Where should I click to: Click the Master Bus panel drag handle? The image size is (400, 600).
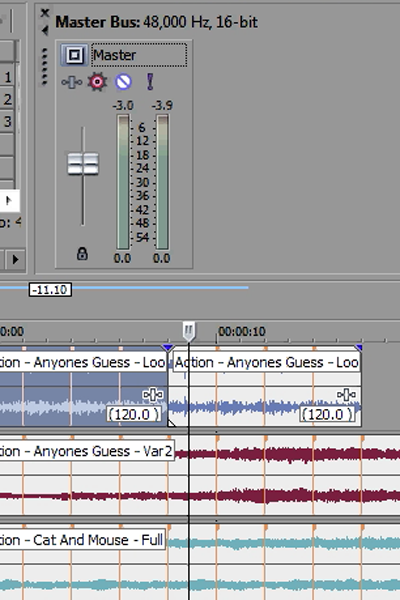(x=45, y=67)
